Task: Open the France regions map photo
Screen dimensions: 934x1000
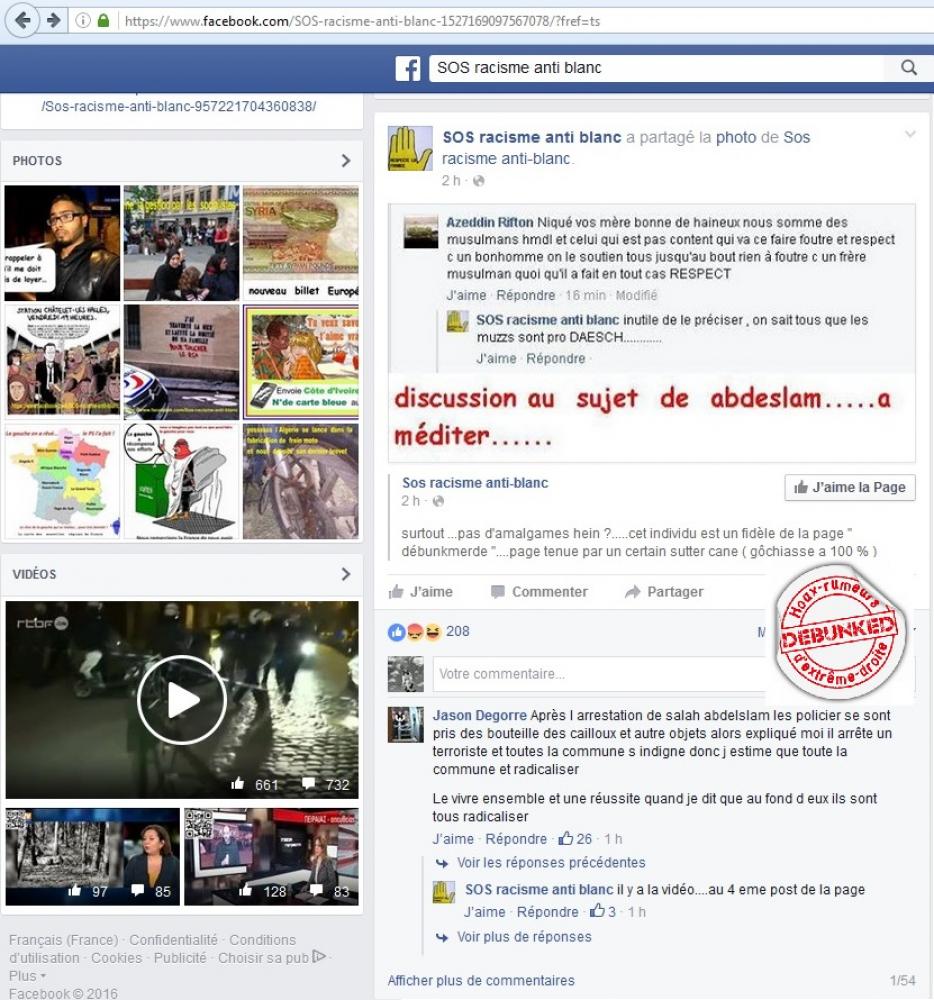Action: (x=62, y=482)
